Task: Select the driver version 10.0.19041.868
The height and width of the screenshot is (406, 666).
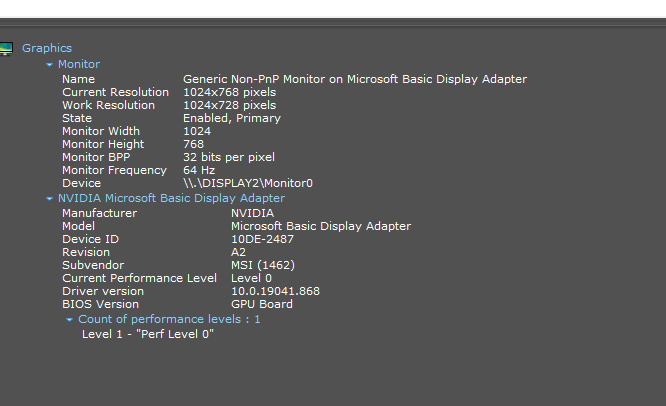Action: pyautogui.click(x=275, y=291)
